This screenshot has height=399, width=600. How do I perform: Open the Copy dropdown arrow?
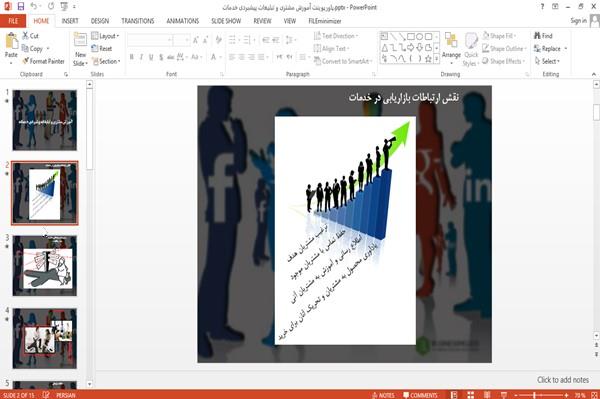pos(48,49)
